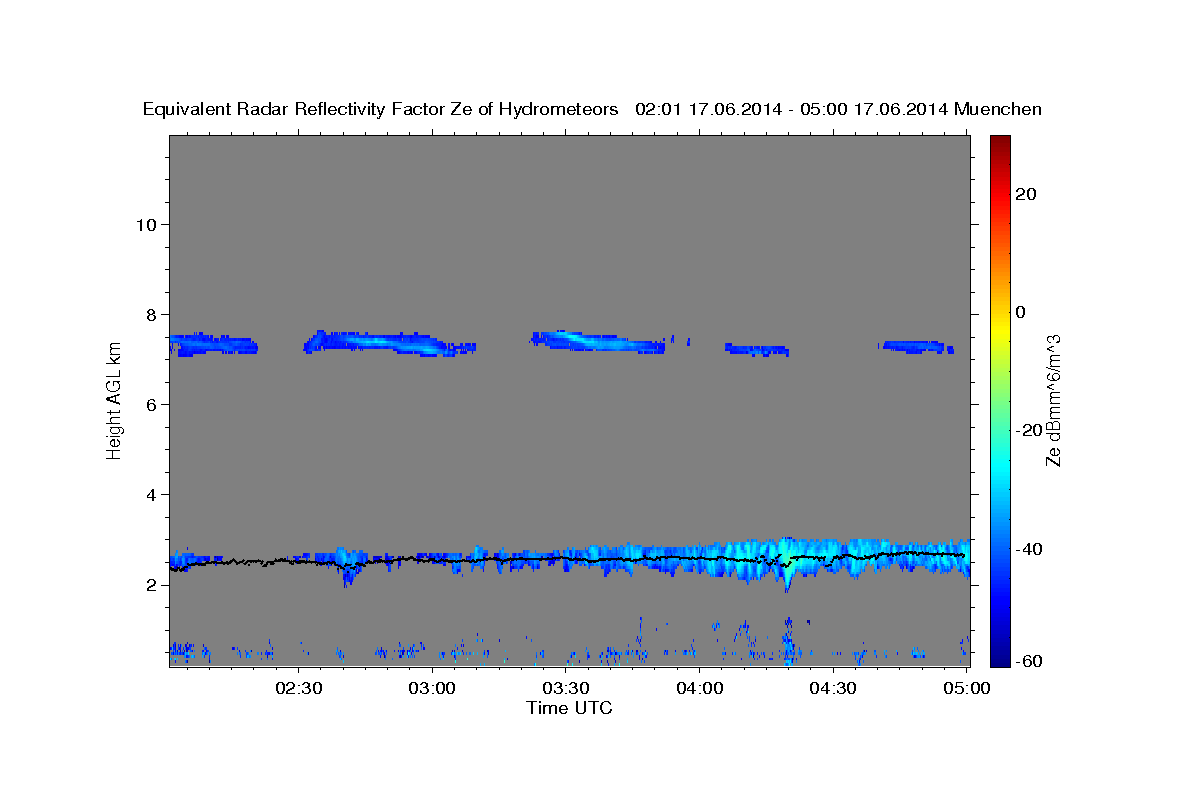Click the 'Height AGL km' axis label
Image resolution: width=1200 pixels, height=800 pixels.
click(114, 399)
